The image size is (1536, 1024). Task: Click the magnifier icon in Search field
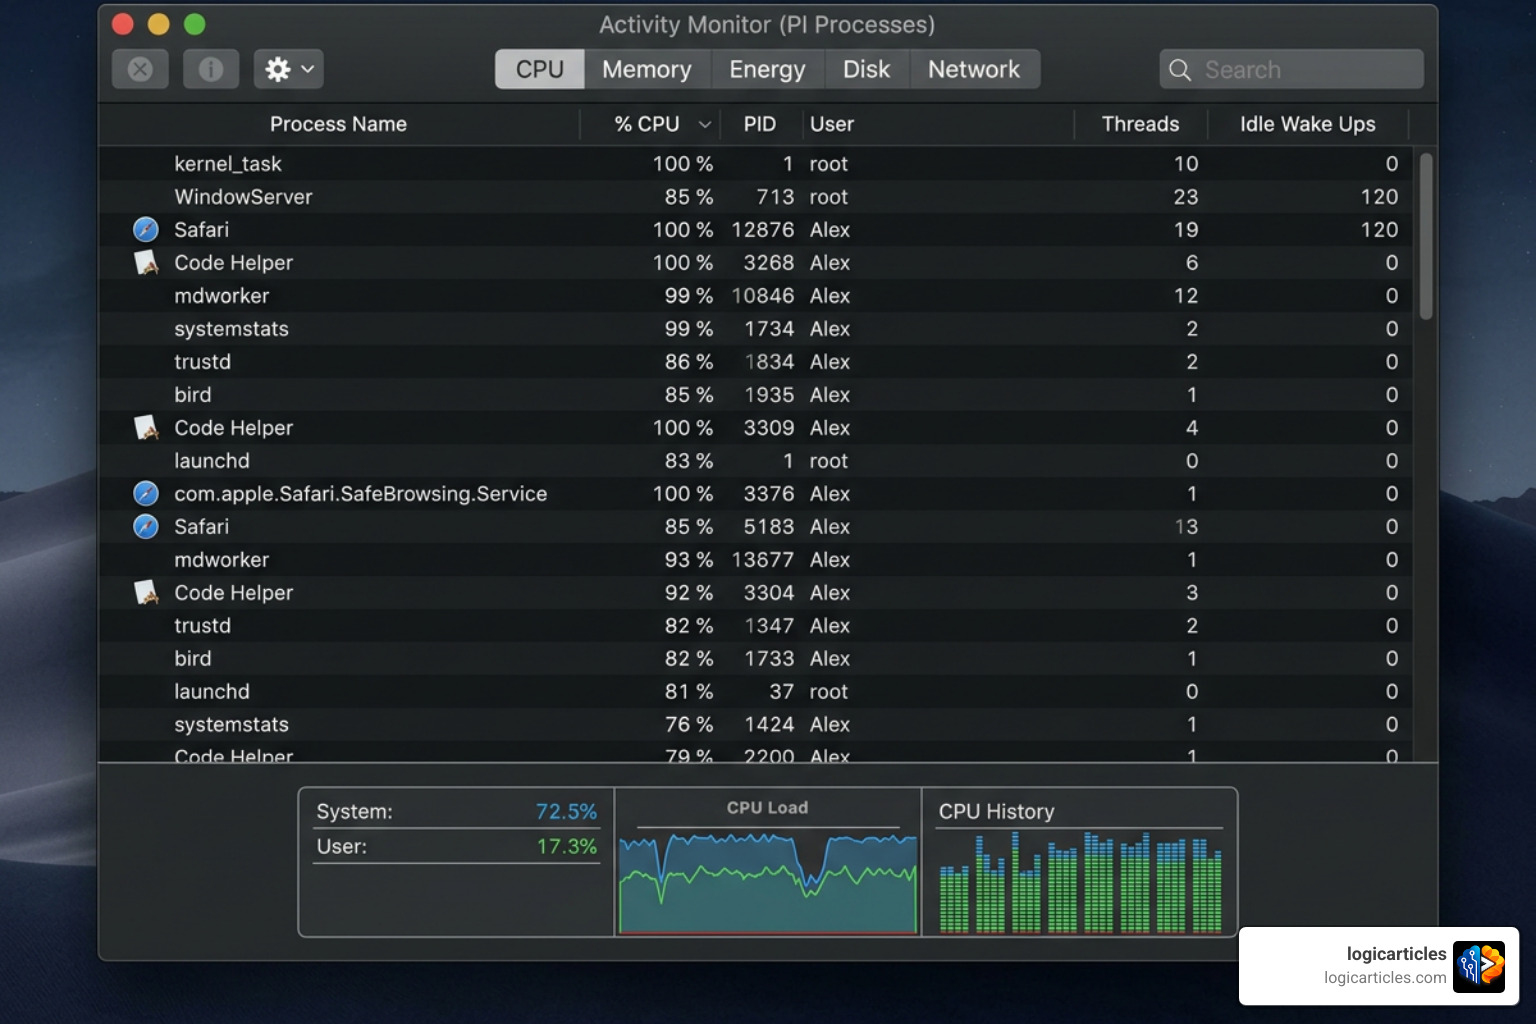[1180, 70]
